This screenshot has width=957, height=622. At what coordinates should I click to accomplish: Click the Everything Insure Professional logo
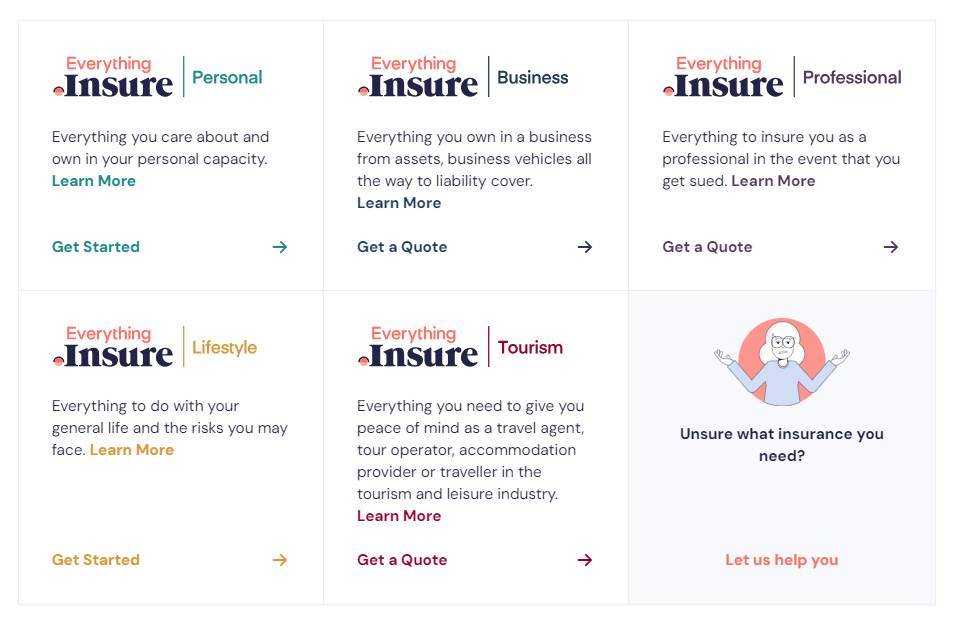pos(781,77)
